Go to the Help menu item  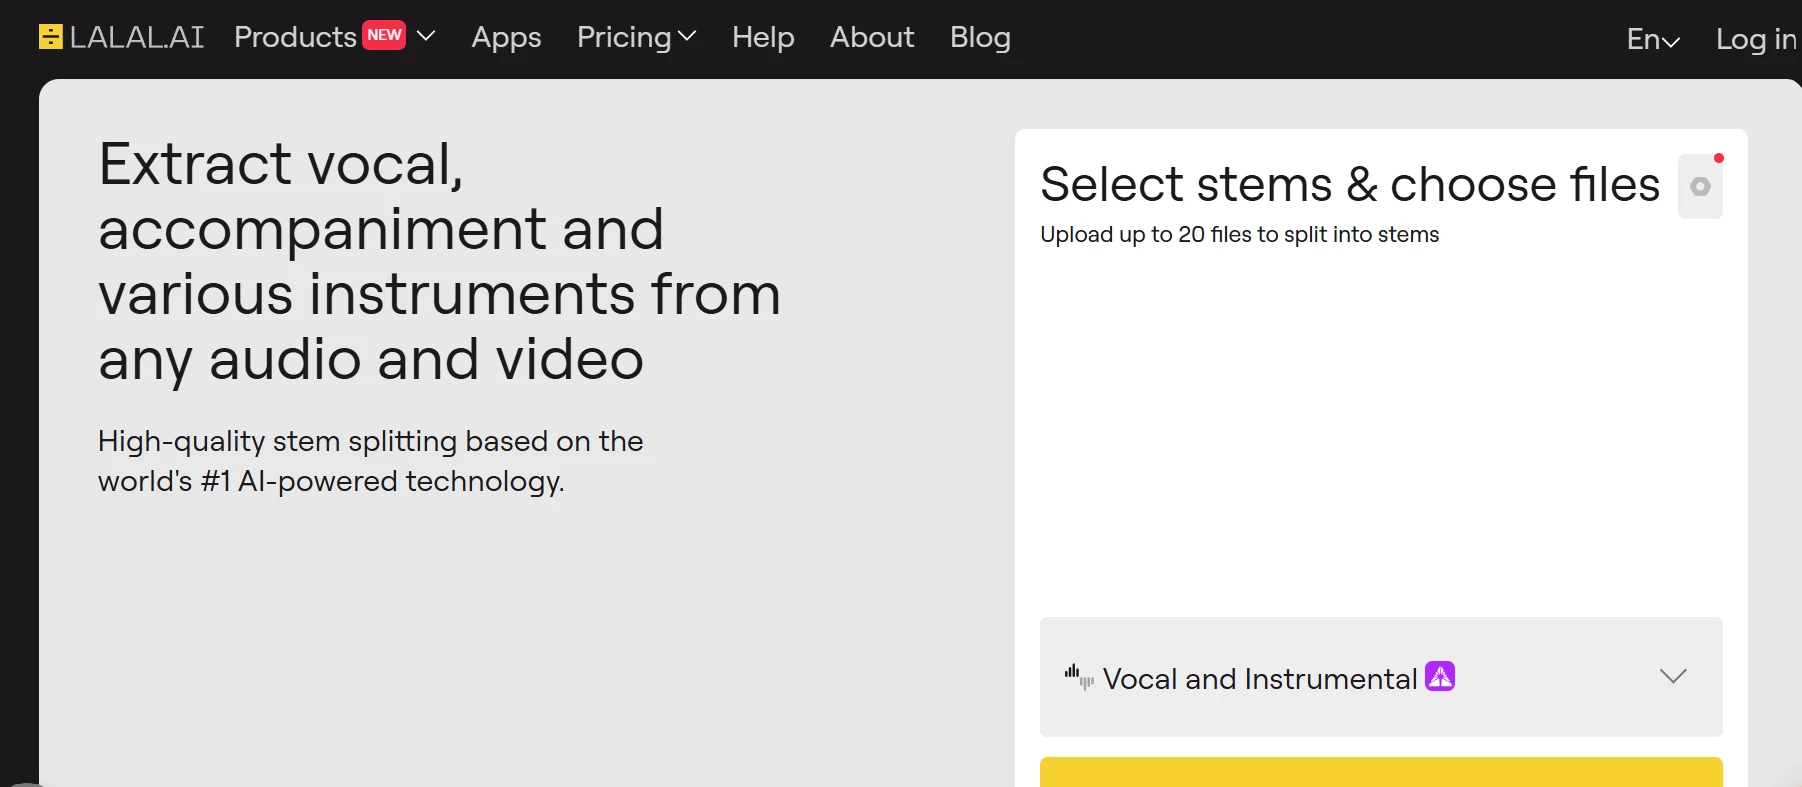(x=763, y=37)
